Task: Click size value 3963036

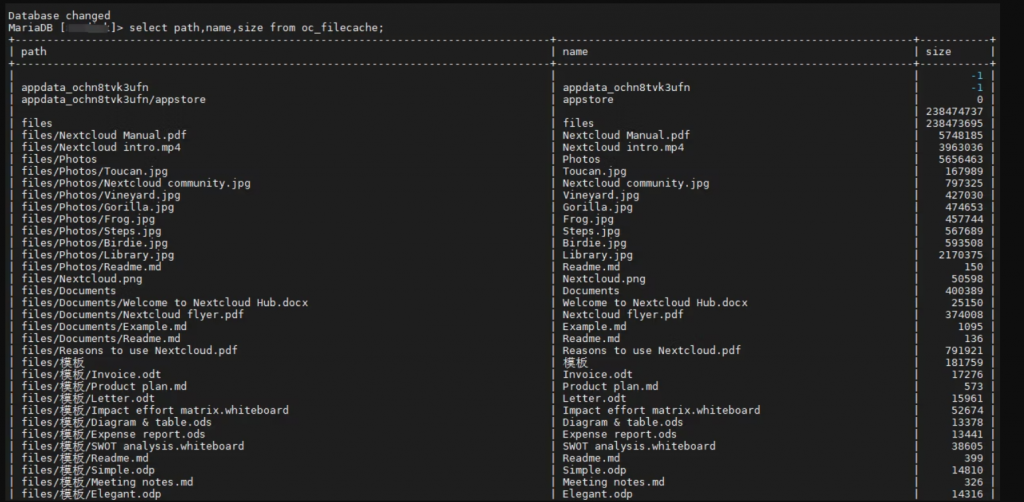Action: pos(961,148)
